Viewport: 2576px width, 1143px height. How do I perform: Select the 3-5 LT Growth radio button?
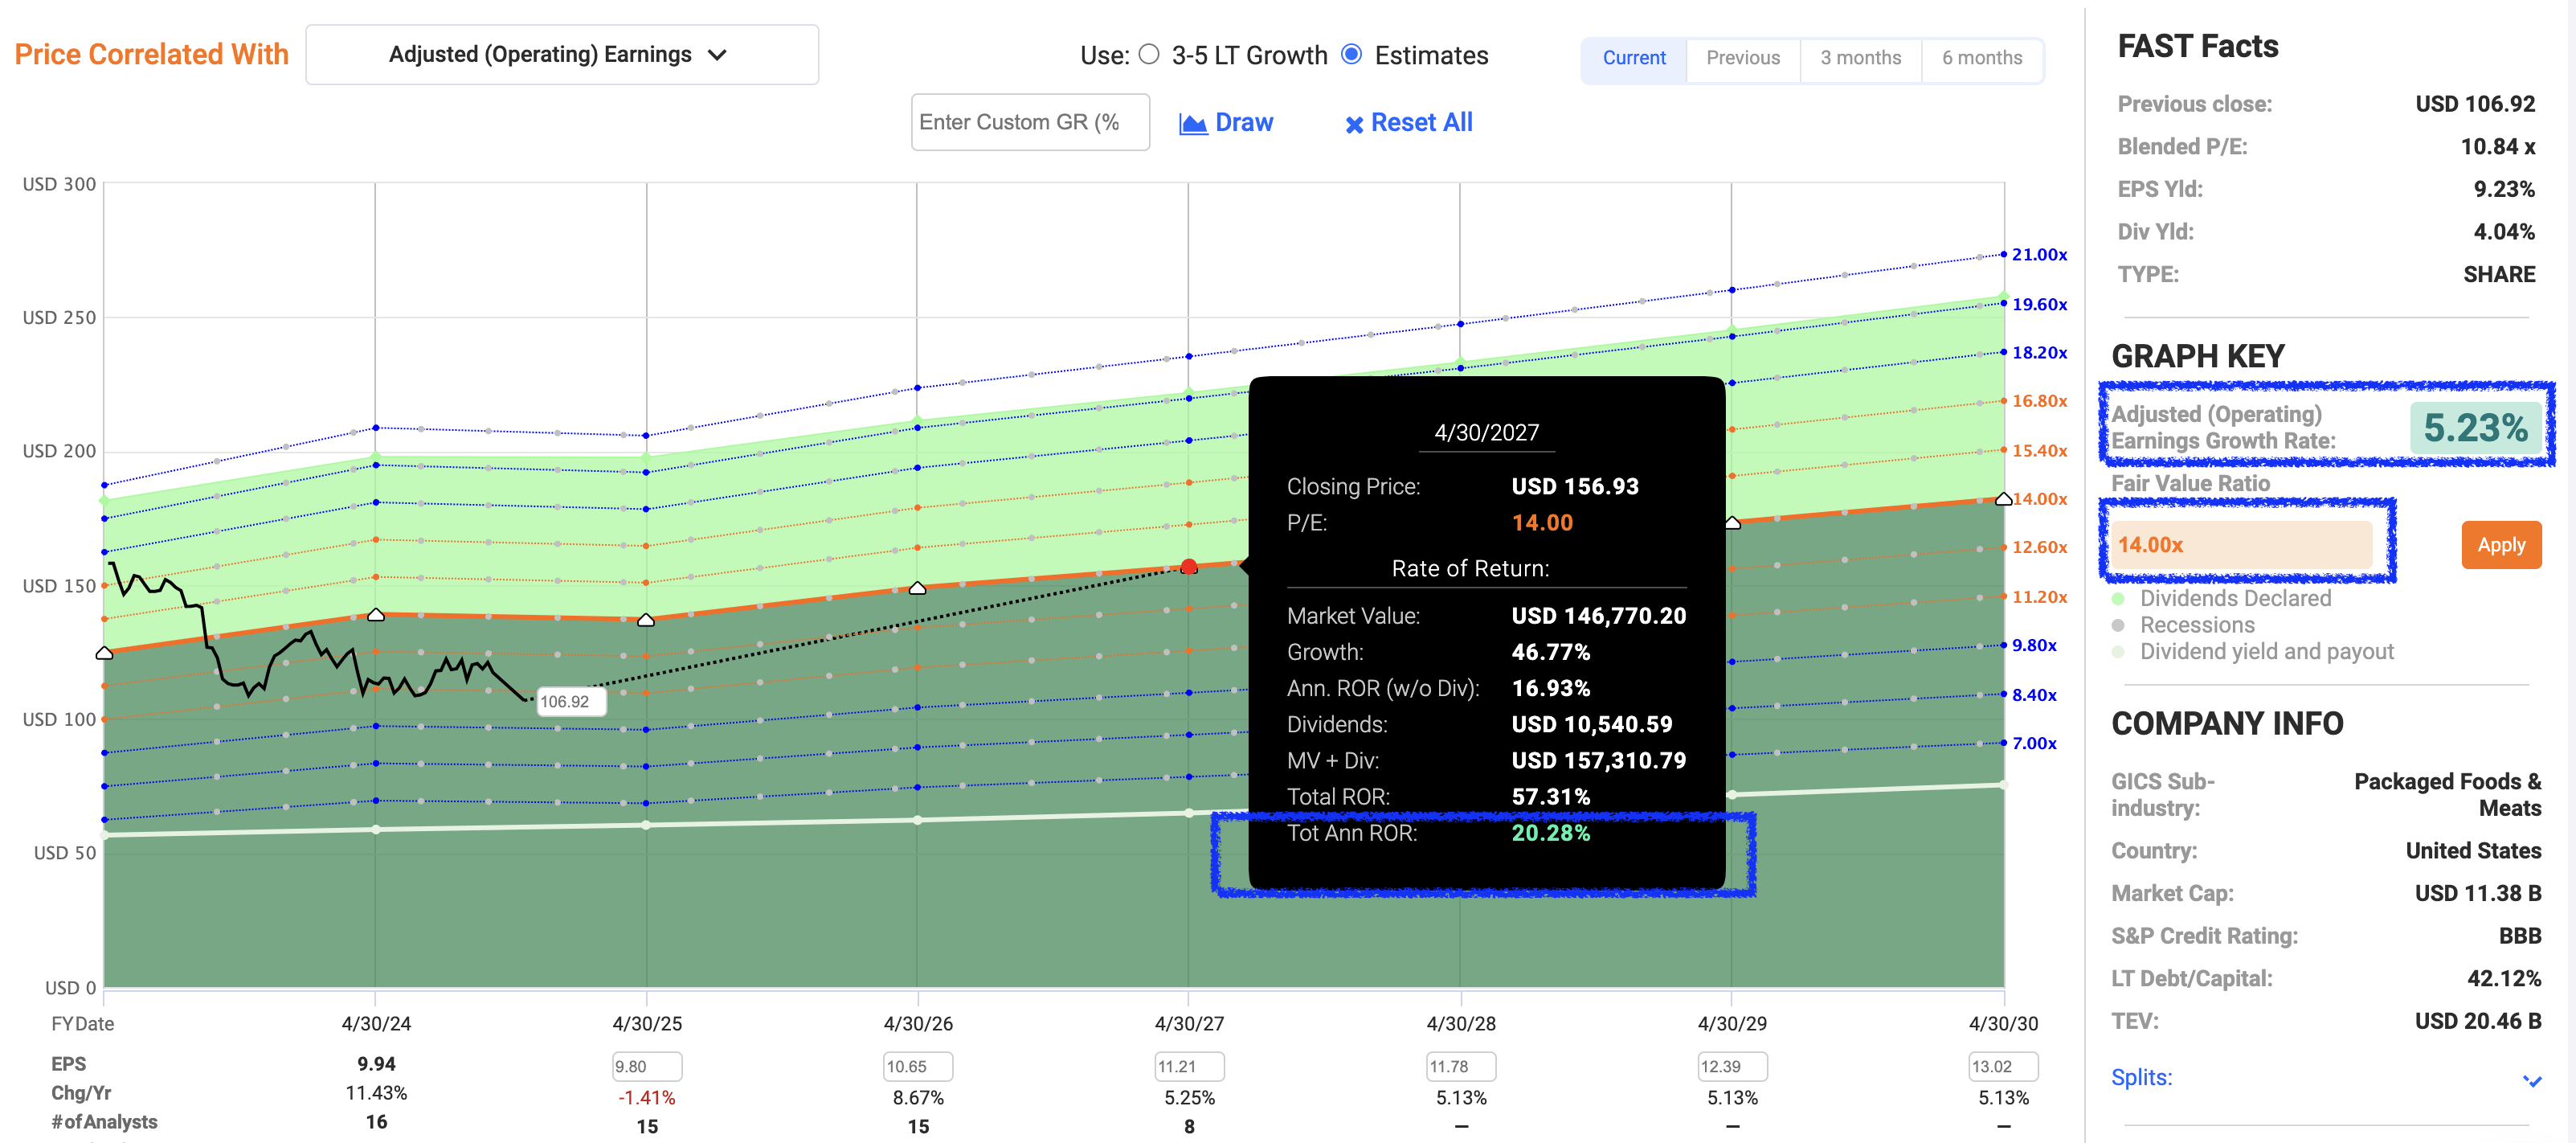click(x=1149, y=55)
